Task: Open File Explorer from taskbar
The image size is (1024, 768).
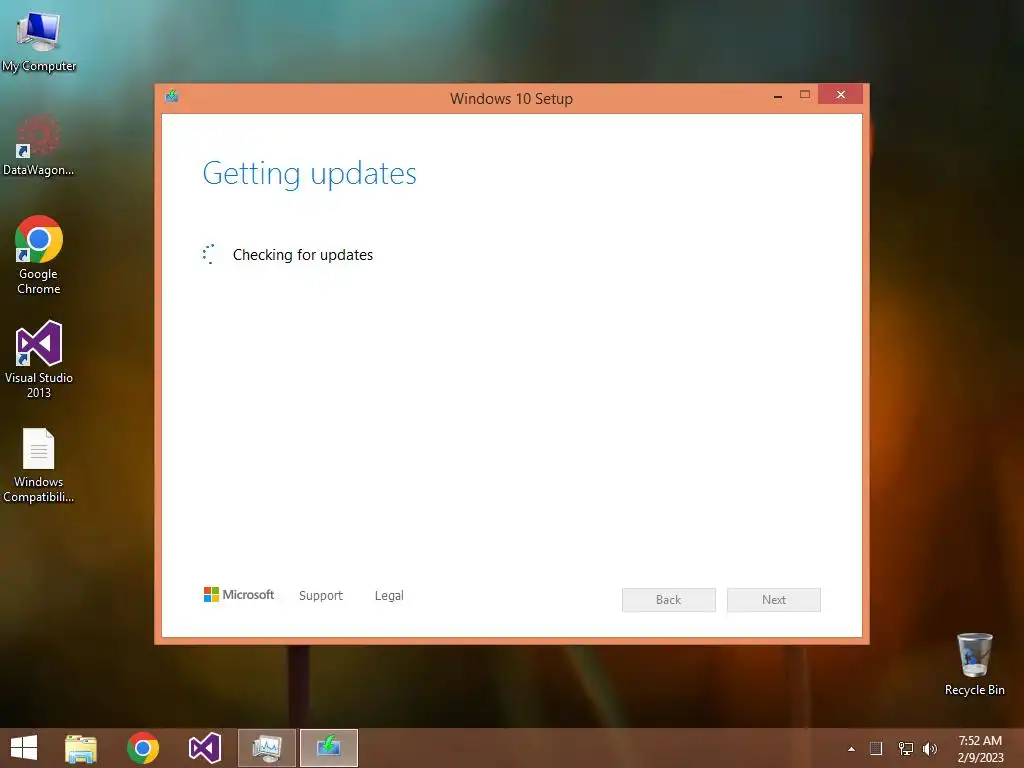Action: coord(81,748)
